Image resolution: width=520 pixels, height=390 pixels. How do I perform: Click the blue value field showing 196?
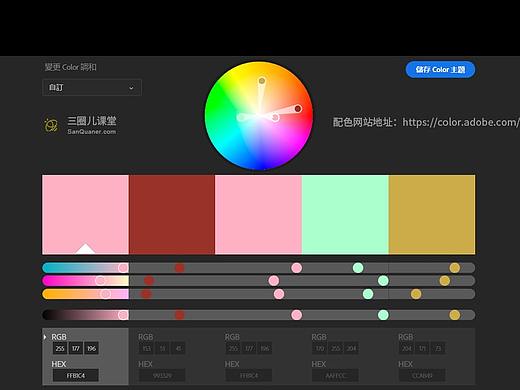[91, 348]
